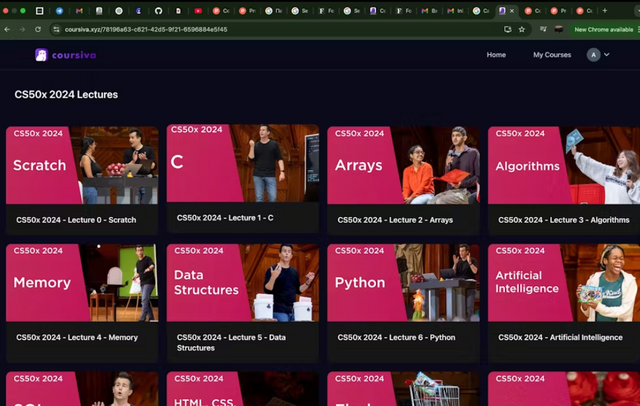Switch to the pinned YouTube tab

click(x=198, y=11)
